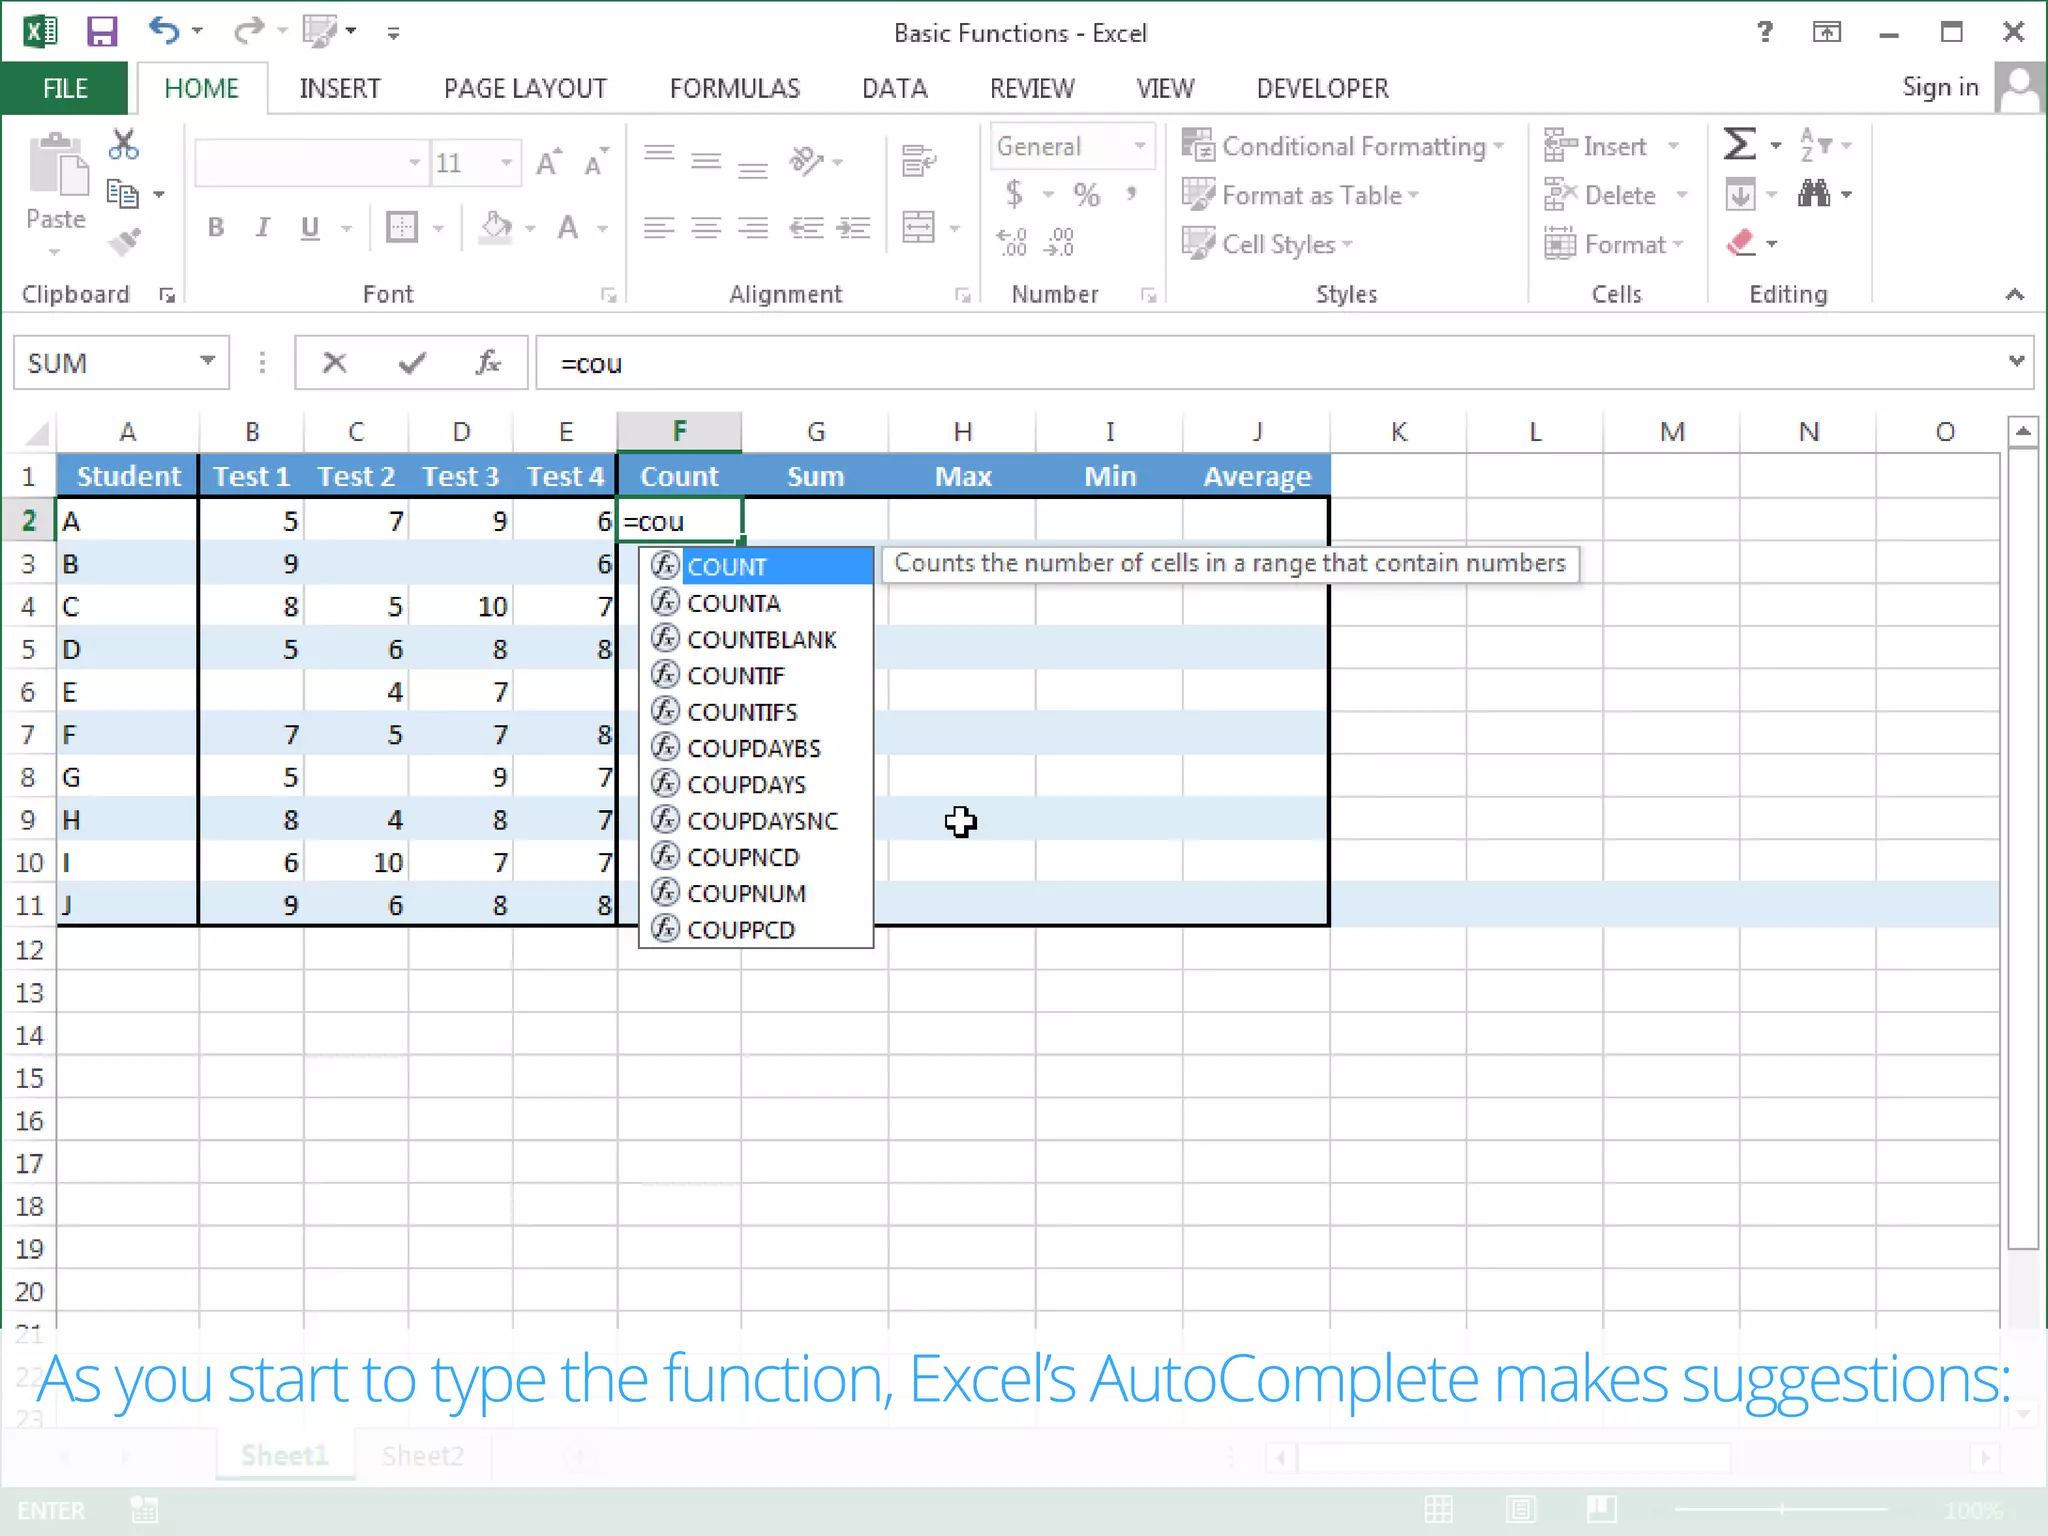This screenshot has width=2048, height=1536.
Task: Click the Fill Color paint bucket
Action: [496, 228]
